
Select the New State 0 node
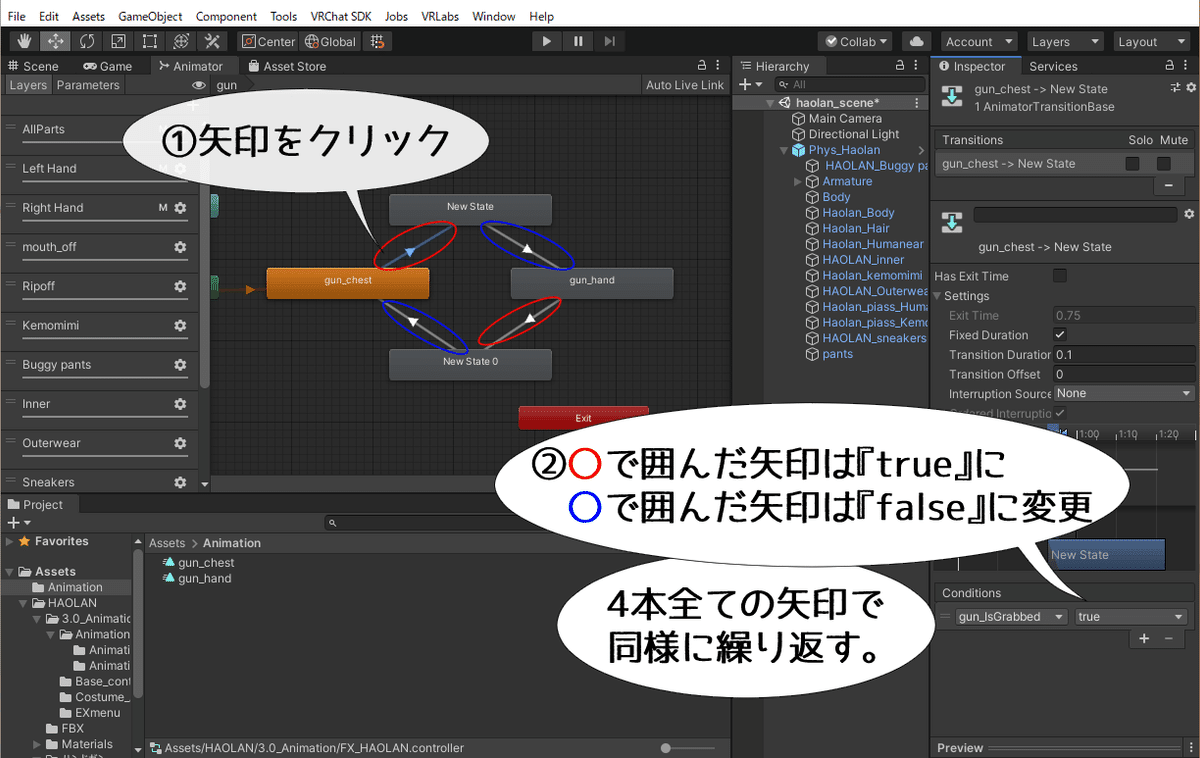[x=470, y=364]
